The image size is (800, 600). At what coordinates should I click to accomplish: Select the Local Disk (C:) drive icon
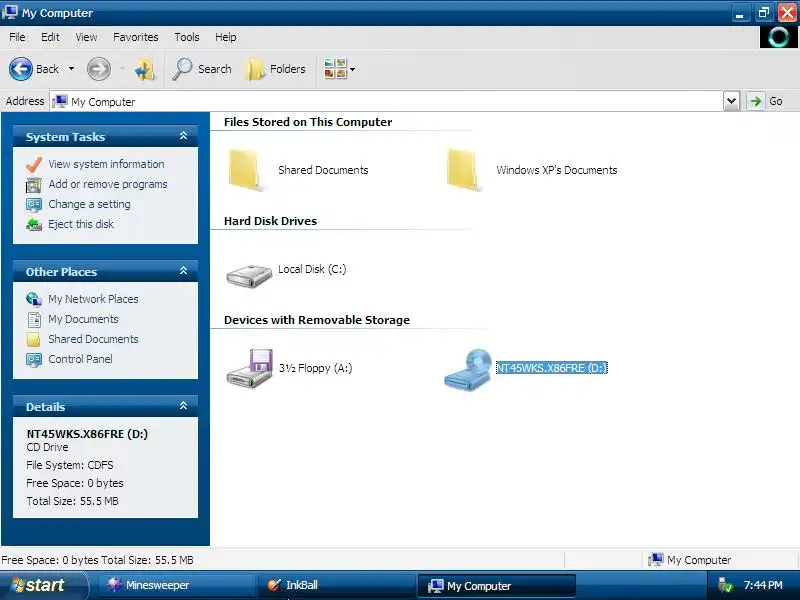pyautogui.click(x=249, y=276)
